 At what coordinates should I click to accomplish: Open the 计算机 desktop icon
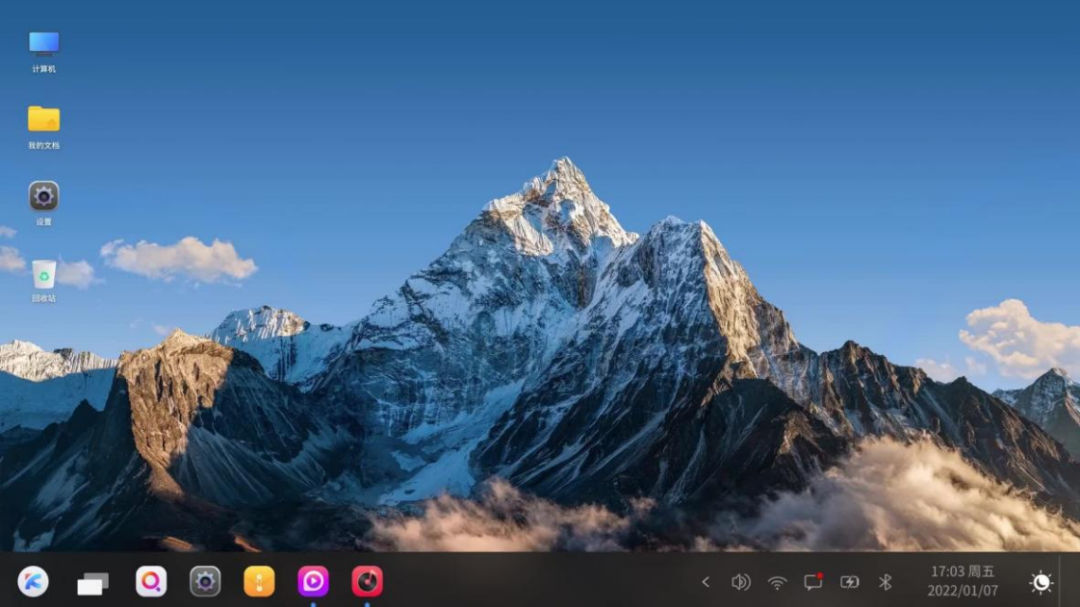pyautogui.click(x=43, y=52)
